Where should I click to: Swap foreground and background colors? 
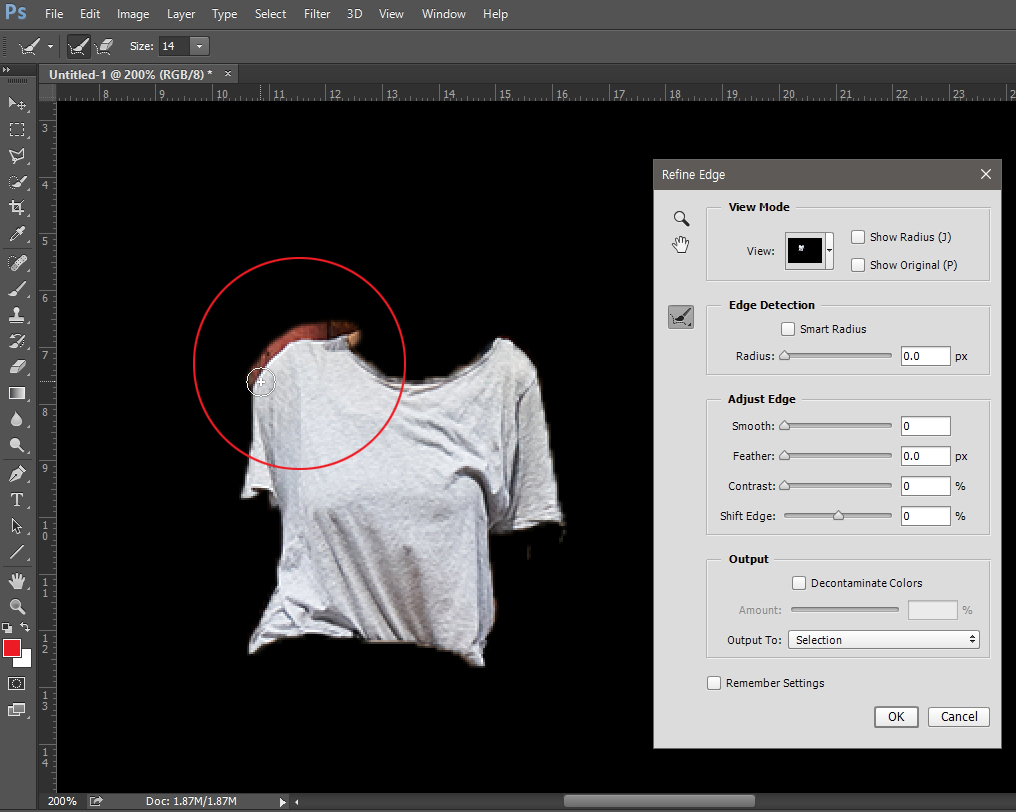click(x=25, y=627)
